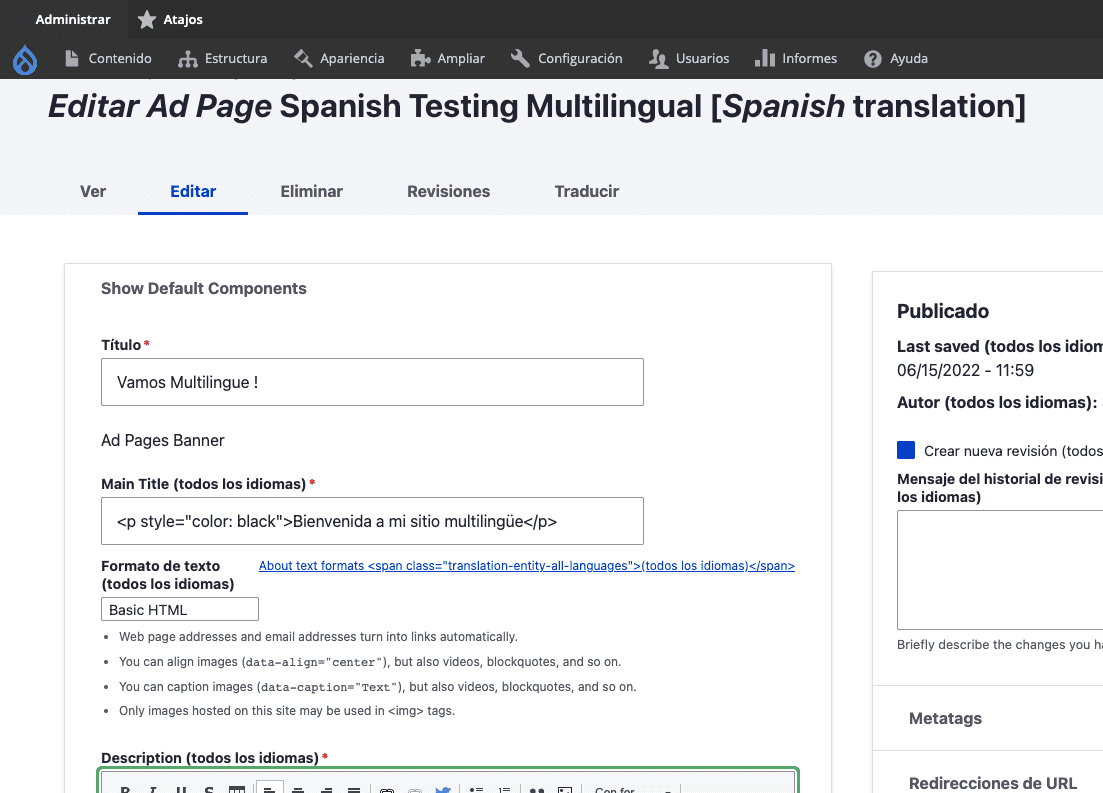Open the Configuración menu
The image size is (1103, 793).
567,59
